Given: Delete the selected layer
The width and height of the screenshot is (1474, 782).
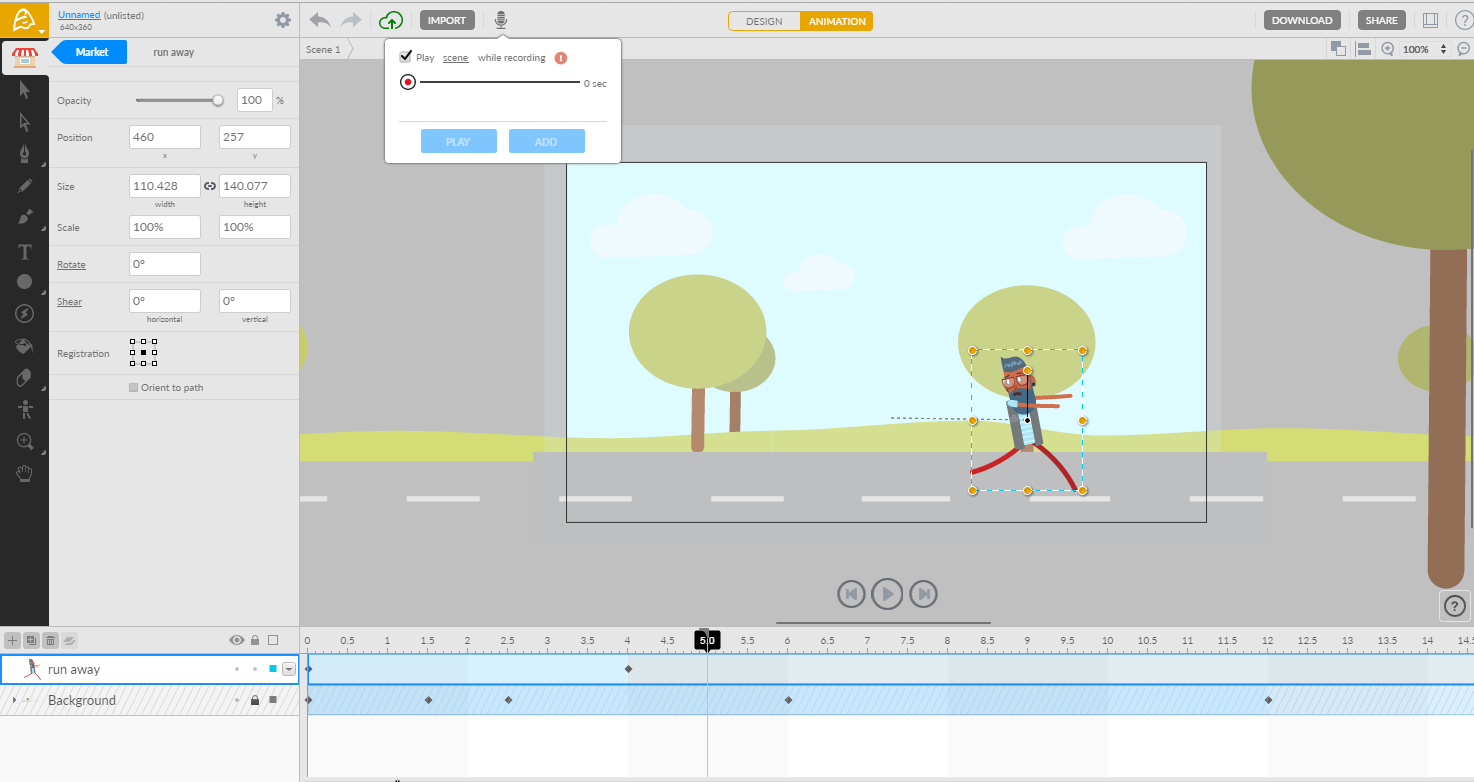Looking at the screenshot, I should pos(50,640).
